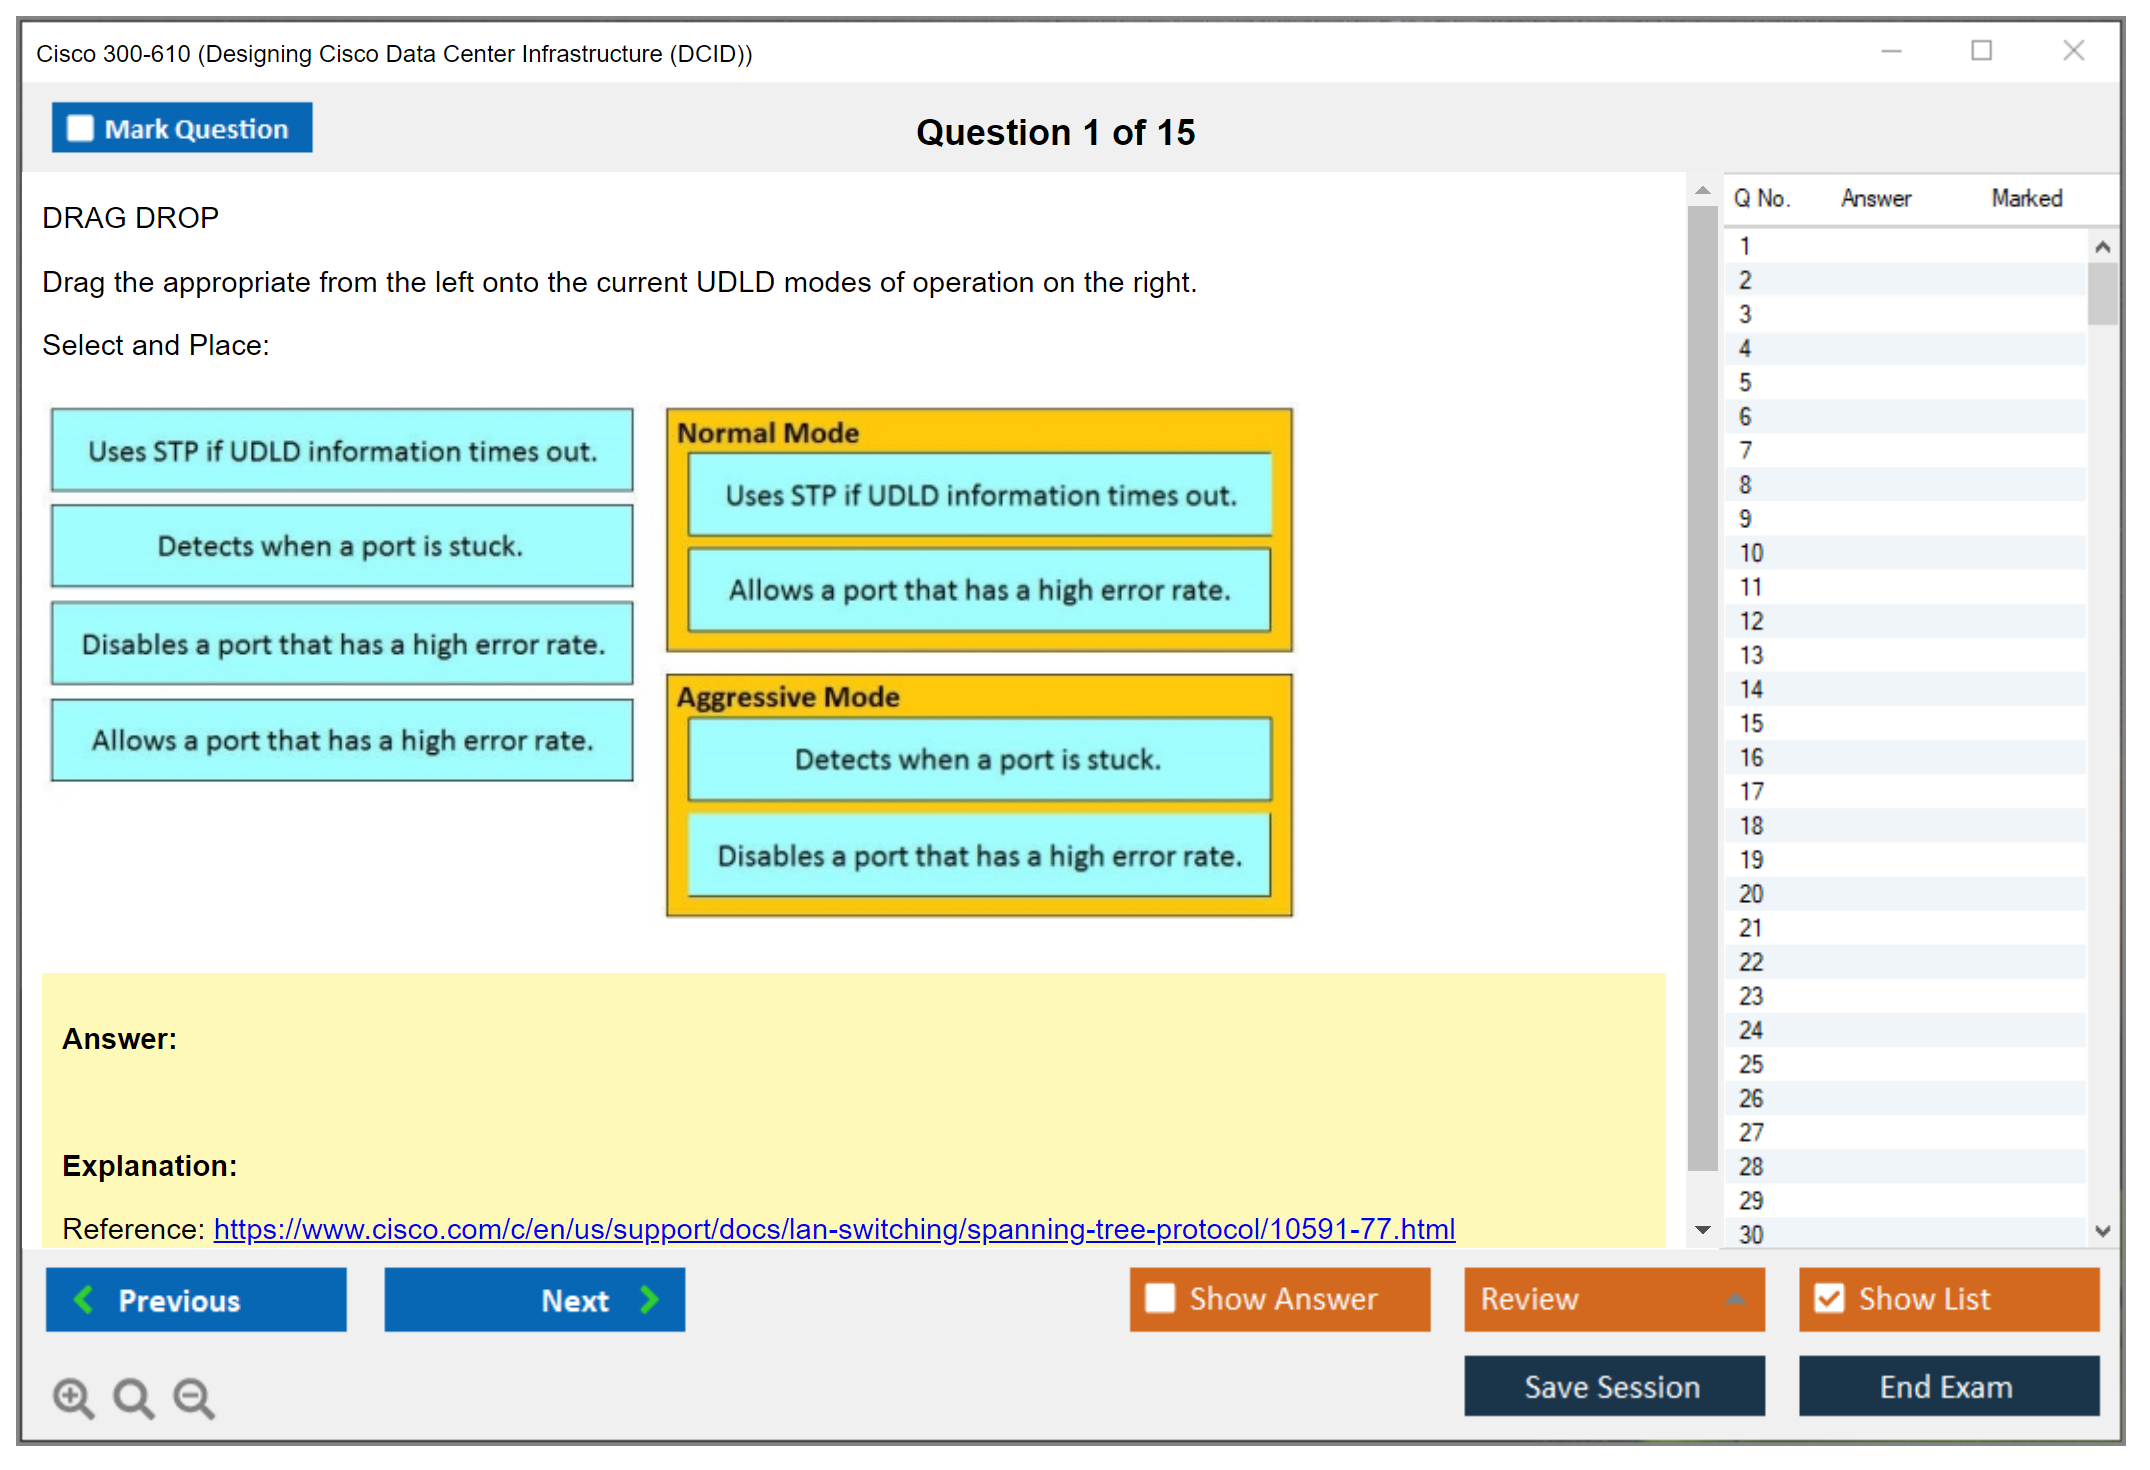Uncheck the Show List checkbox
2150x1470 pixels.
[1829, 1298]
